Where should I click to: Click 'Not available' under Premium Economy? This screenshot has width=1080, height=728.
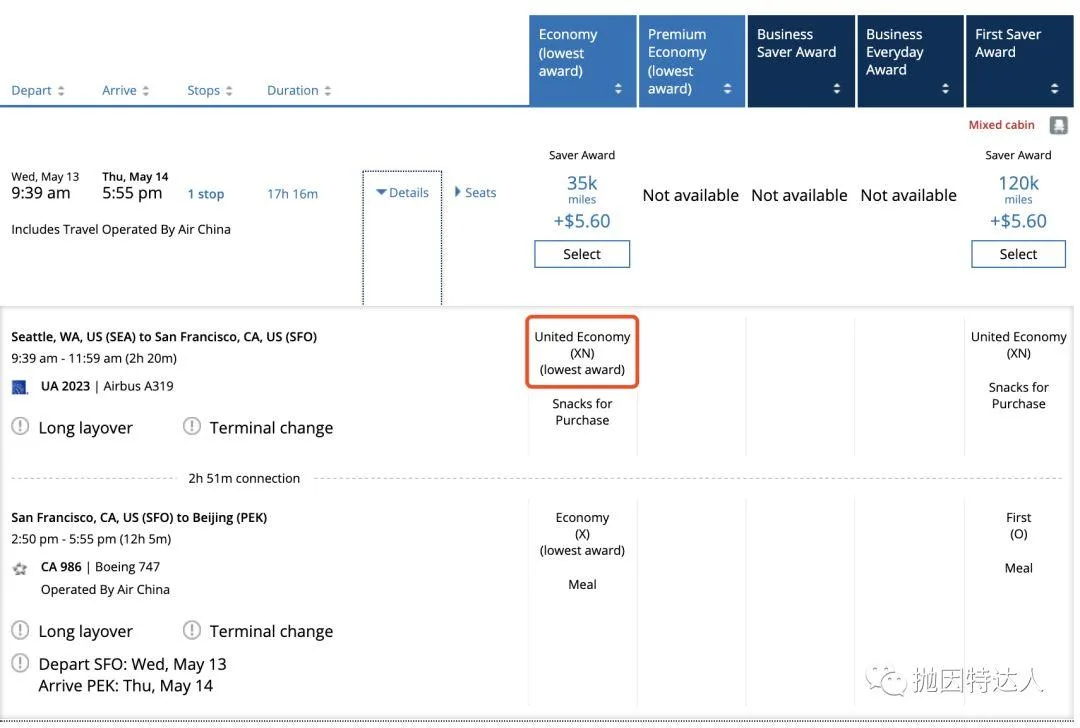click(x=691, y=196)
